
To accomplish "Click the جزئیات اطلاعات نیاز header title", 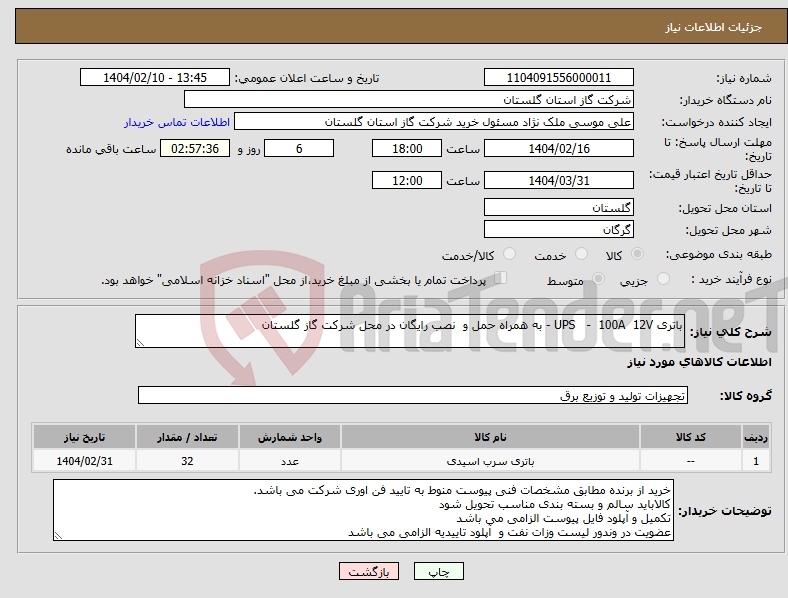I will 713,27.
